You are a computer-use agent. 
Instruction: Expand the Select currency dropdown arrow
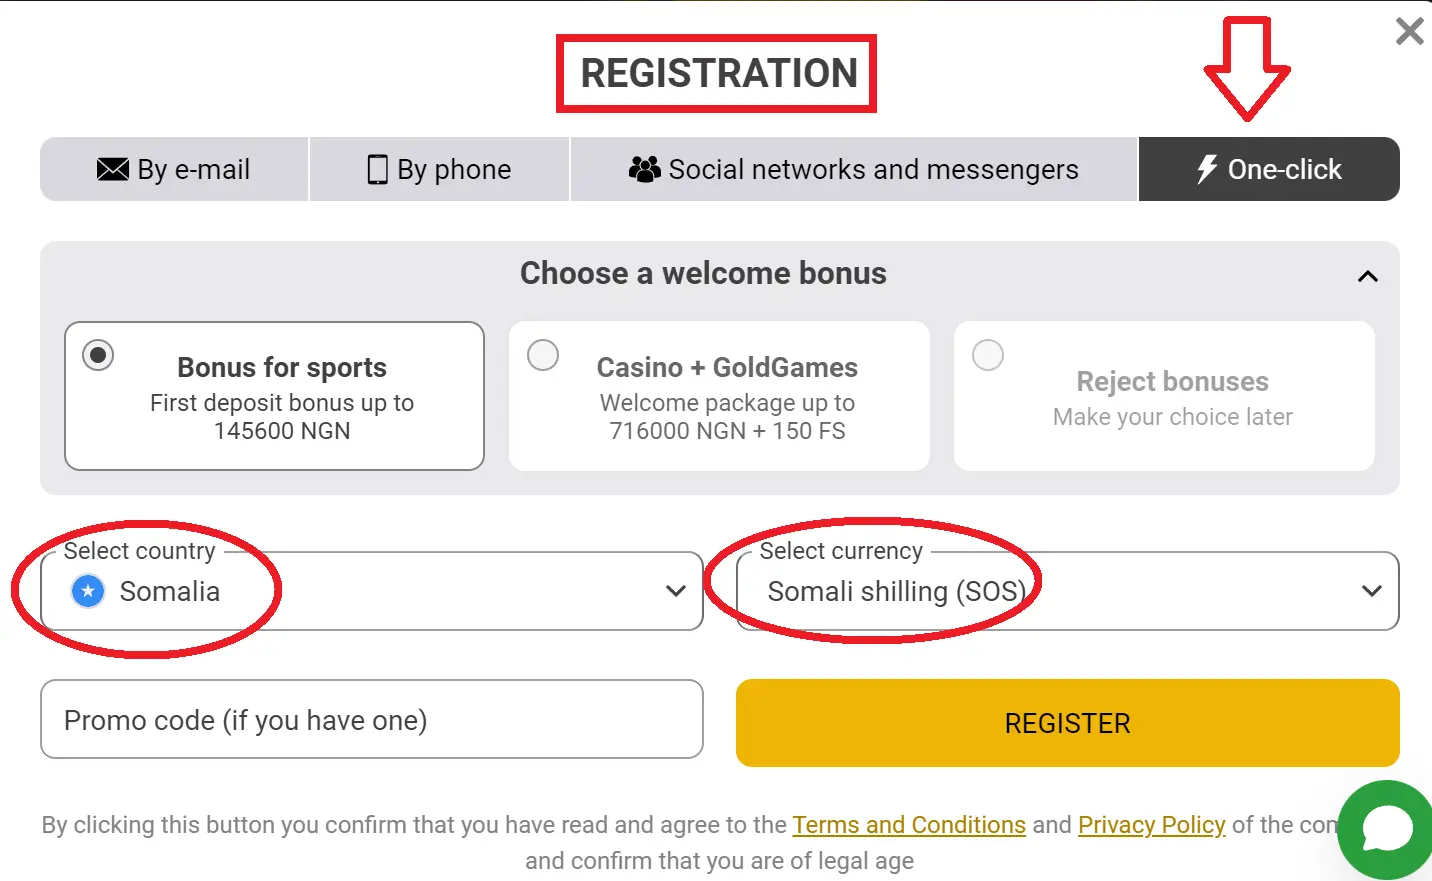(1372, 591)
